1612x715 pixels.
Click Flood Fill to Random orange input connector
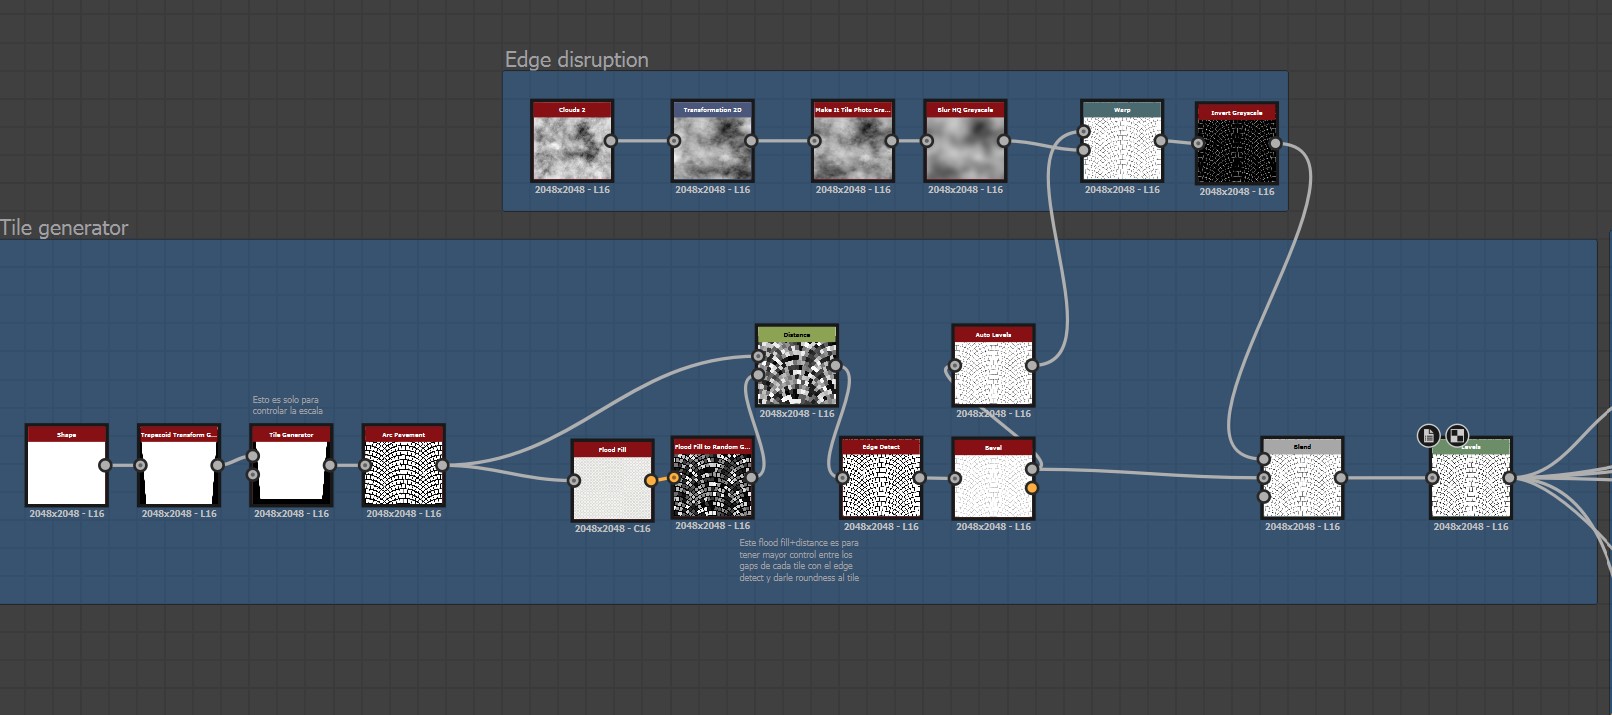[x=674, y=478]
